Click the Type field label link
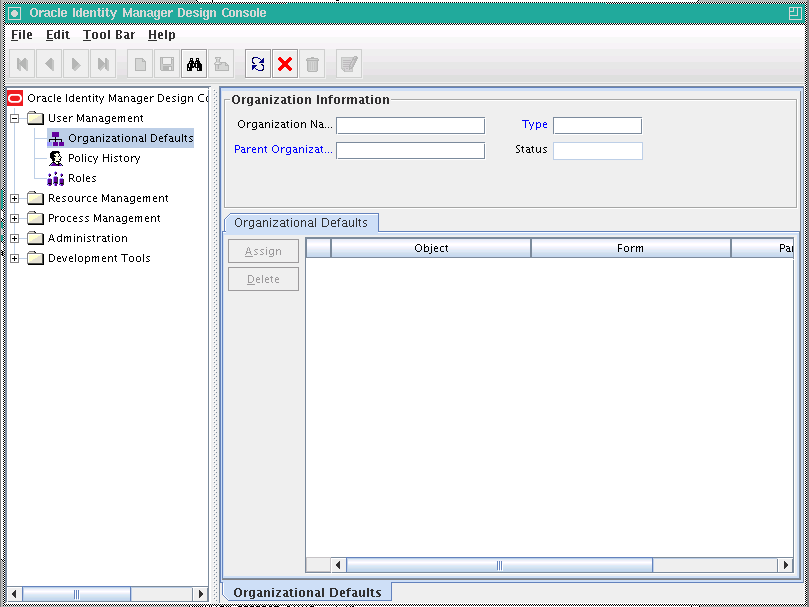 (534, 125)
